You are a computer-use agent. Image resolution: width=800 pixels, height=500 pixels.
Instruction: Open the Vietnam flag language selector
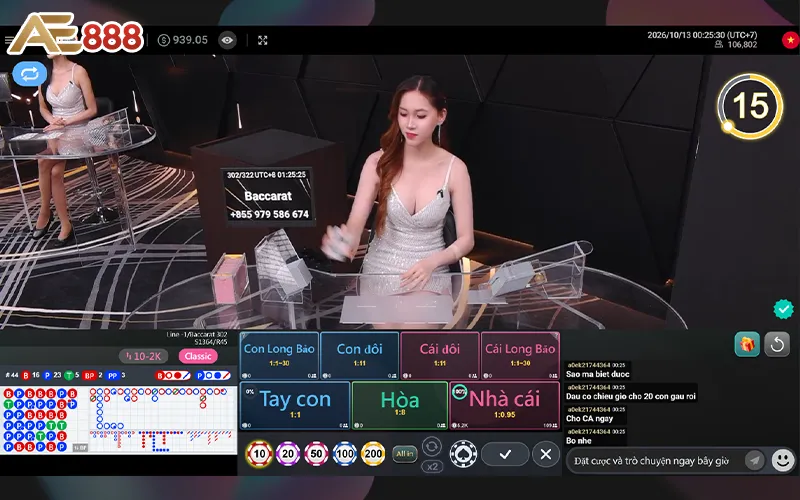(x=790, y=40)
